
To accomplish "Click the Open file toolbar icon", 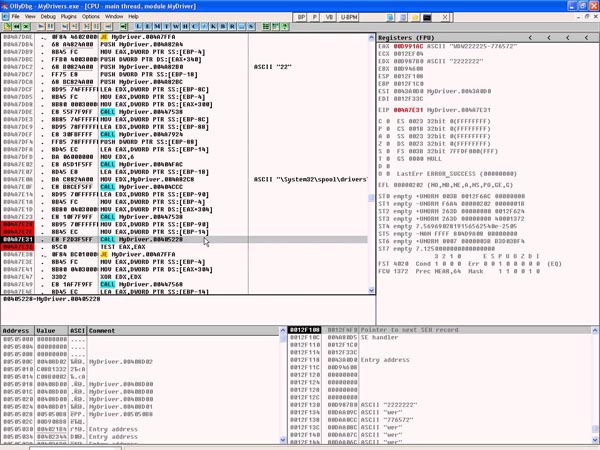I will pos(6,27).
